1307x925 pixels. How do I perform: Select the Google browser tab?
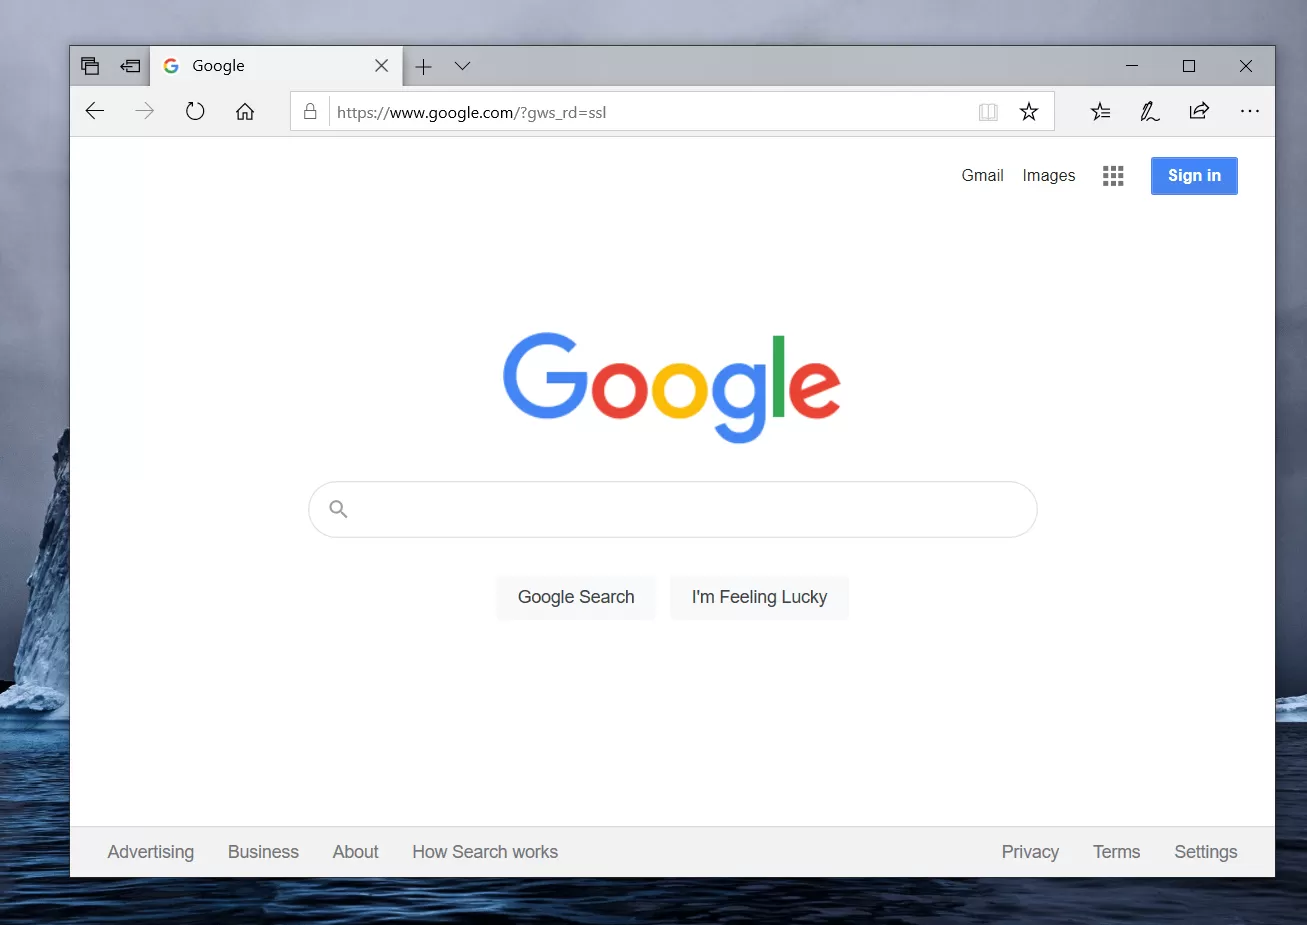(x=276, y=66)
